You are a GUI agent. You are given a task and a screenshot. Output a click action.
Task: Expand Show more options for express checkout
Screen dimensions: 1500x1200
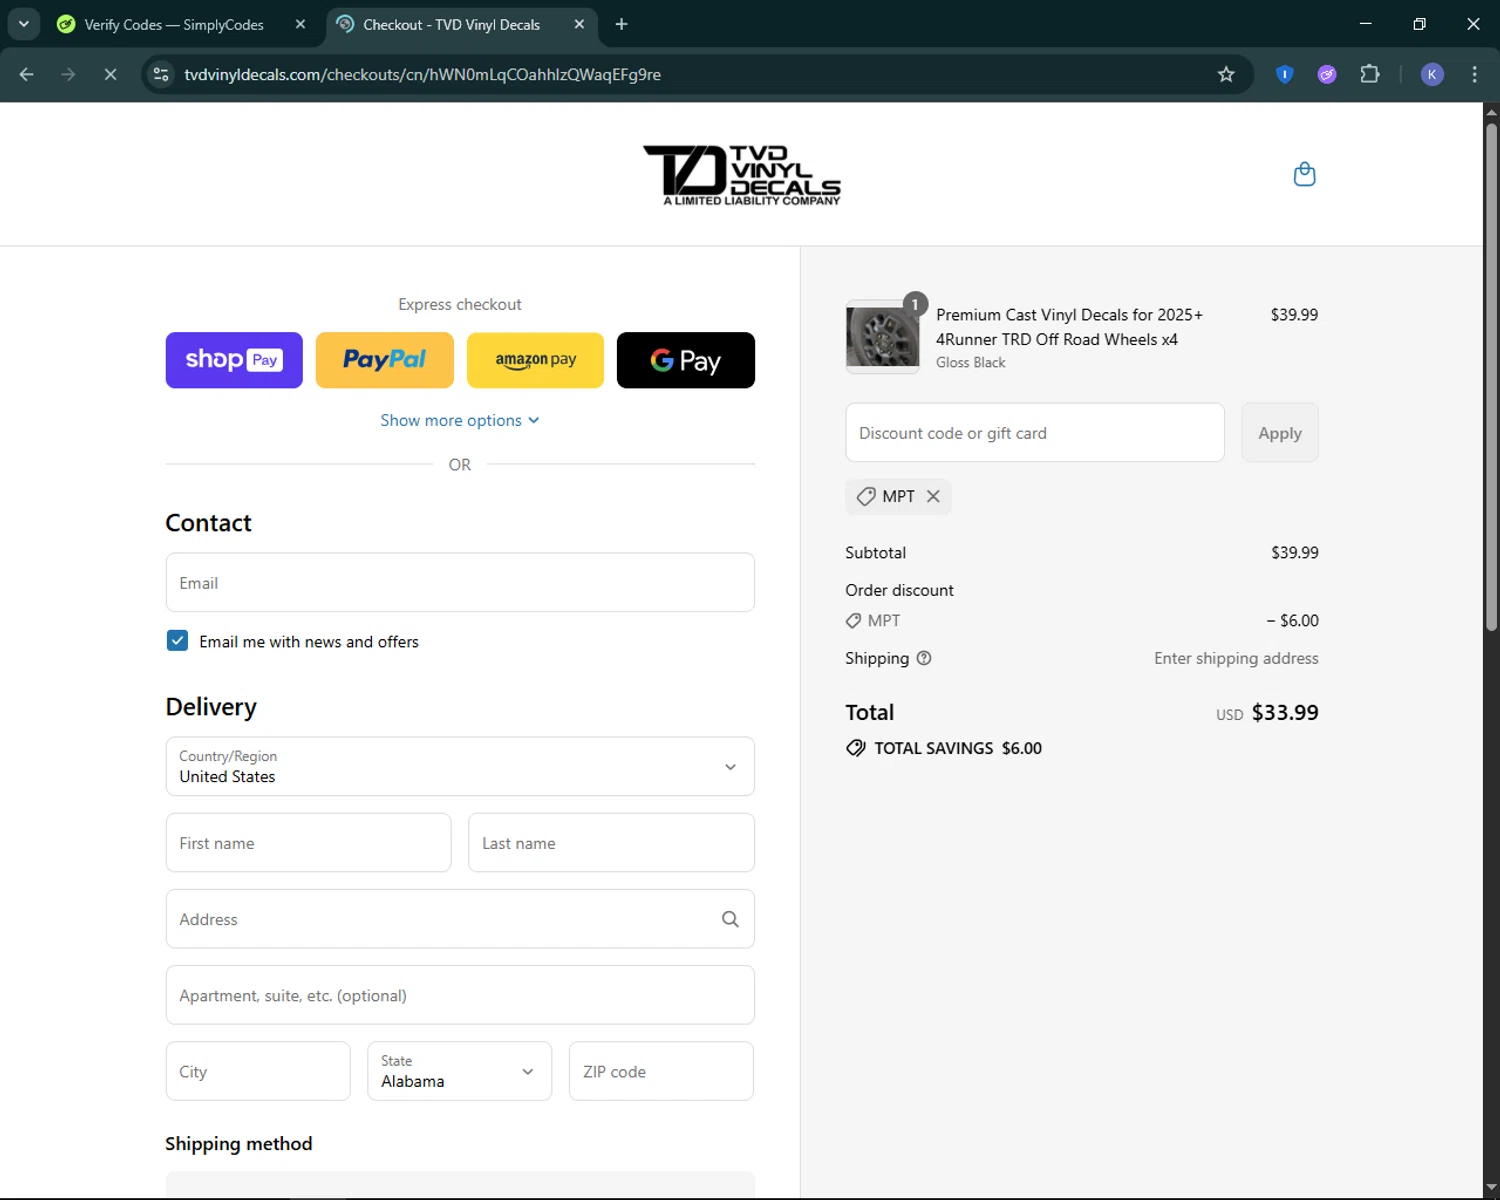coord(460,420)
